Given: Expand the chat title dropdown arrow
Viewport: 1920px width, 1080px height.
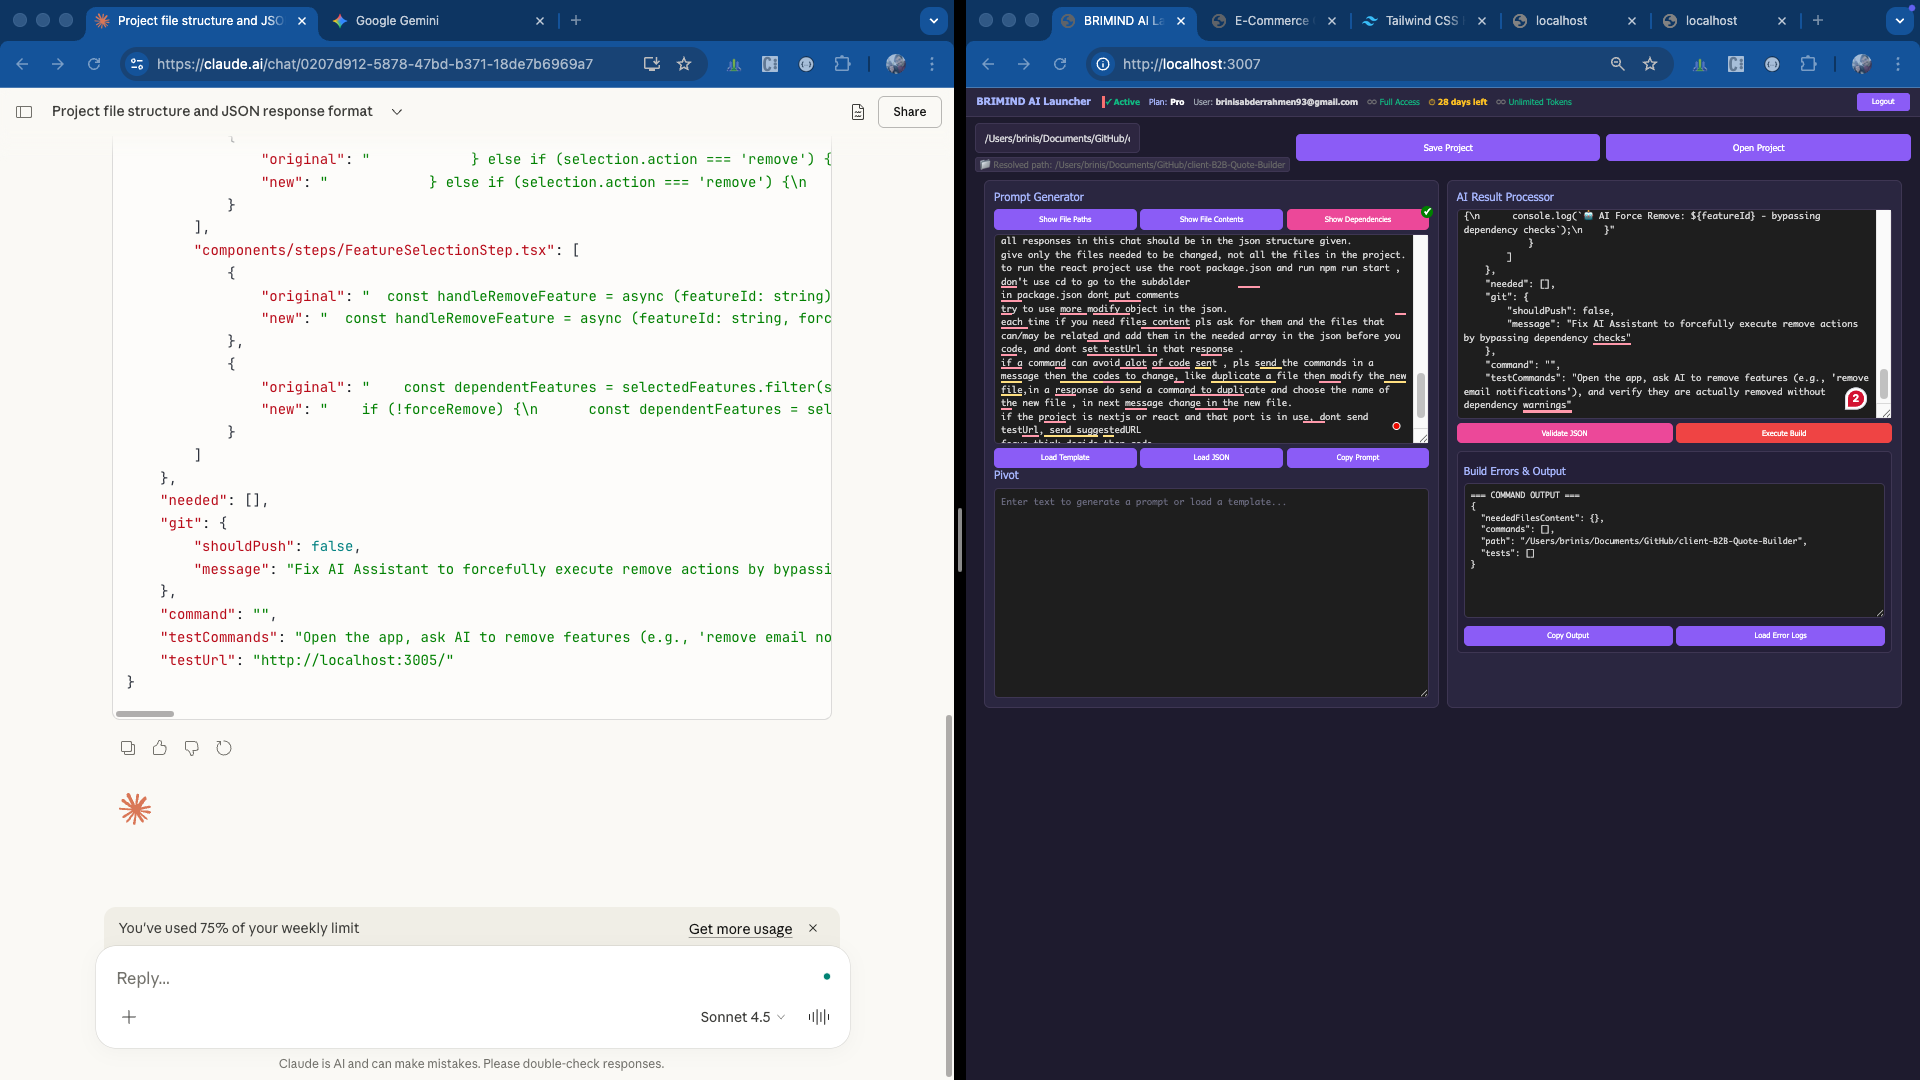Looking at the screenshot, I should (396, 112).
